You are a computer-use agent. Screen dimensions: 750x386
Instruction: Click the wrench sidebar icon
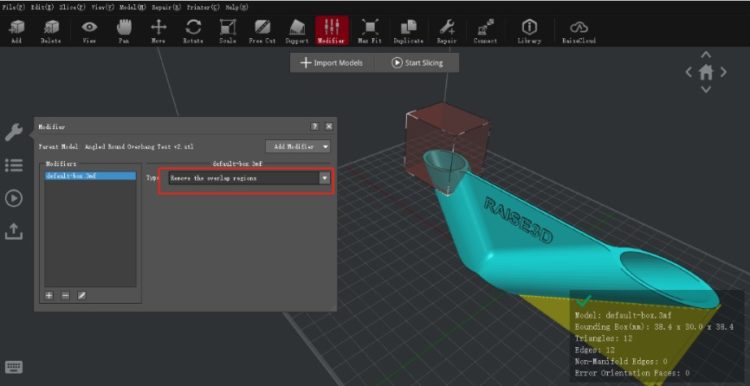point(14,132)
